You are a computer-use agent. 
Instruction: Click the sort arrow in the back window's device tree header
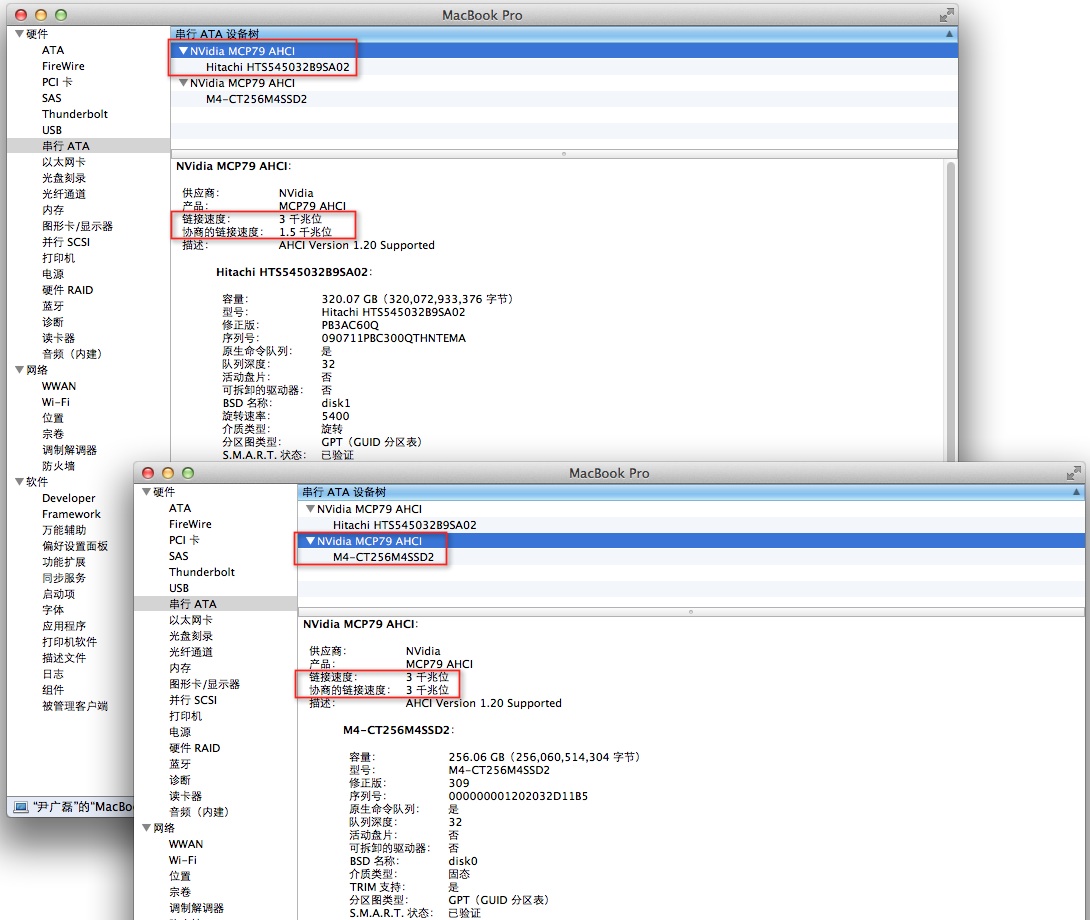949,33
